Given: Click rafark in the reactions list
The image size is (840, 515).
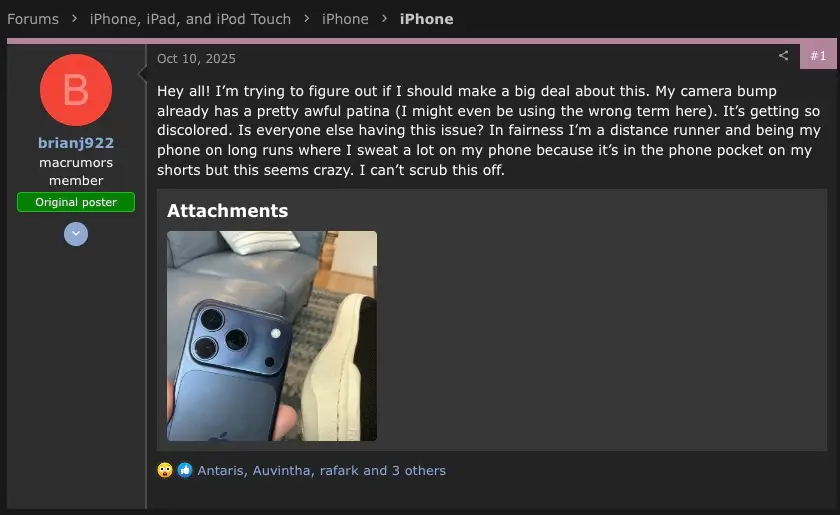Looking at the screenshot, I should [339, 471].
